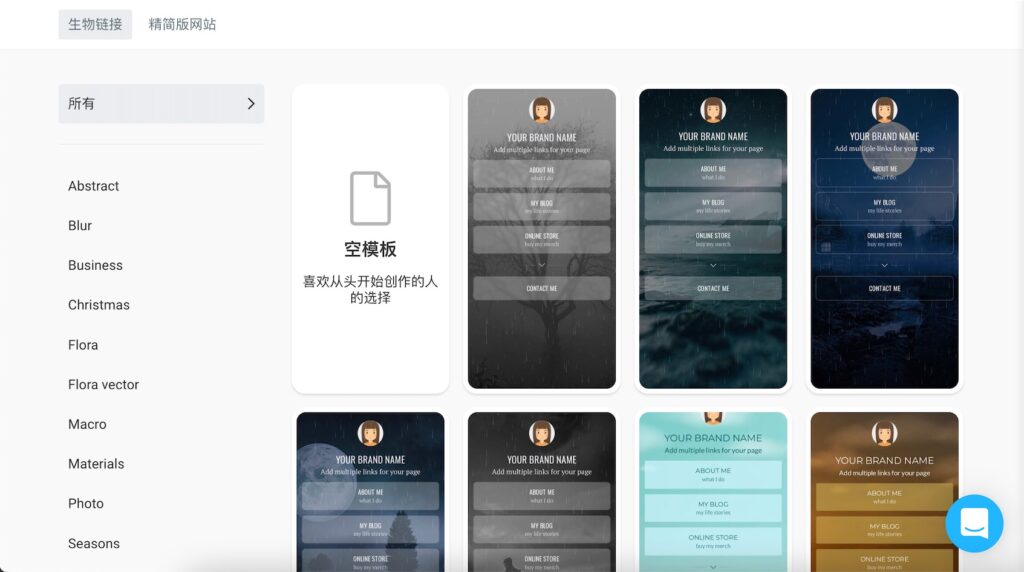This screenshot has width=1024, height=572.
Task: Pick the navy blue night coast template
Action: pos(884,239)
